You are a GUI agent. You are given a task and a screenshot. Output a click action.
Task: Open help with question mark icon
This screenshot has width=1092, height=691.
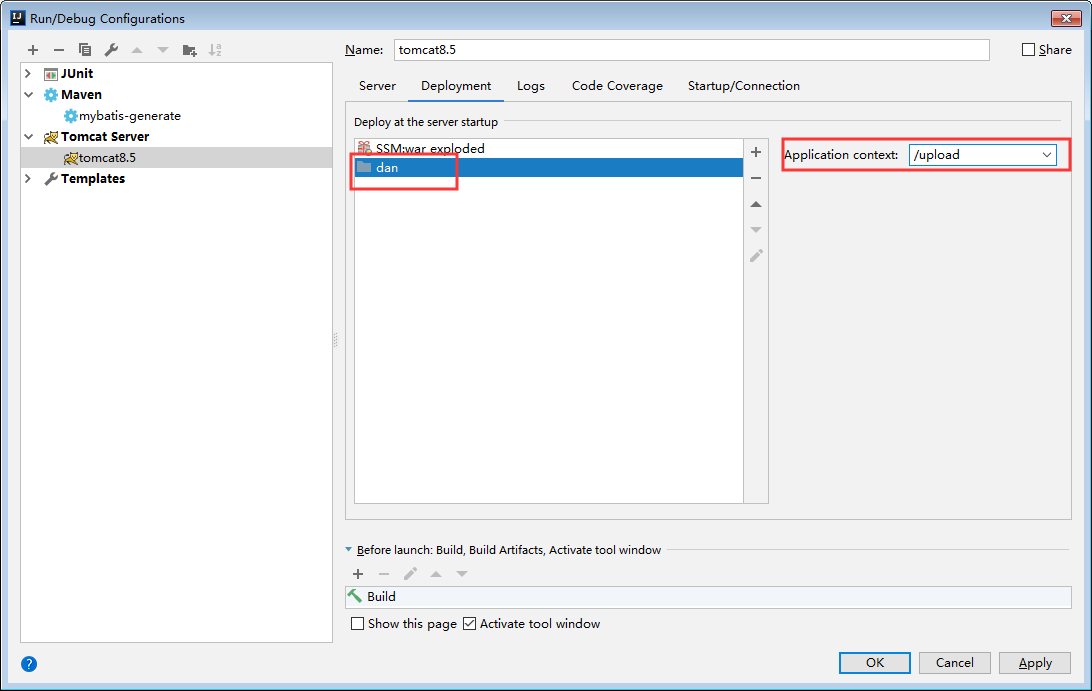29,664
